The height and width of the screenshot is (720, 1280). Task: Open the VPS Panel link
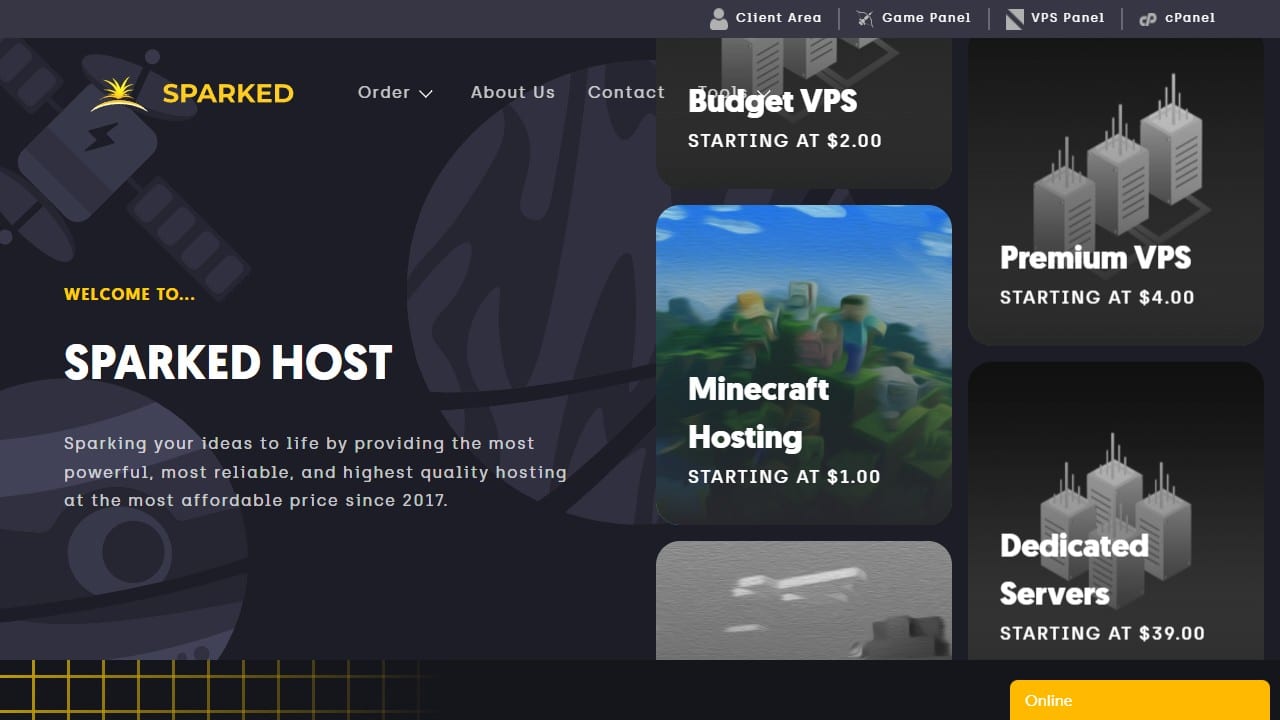tap(1055, 18)
